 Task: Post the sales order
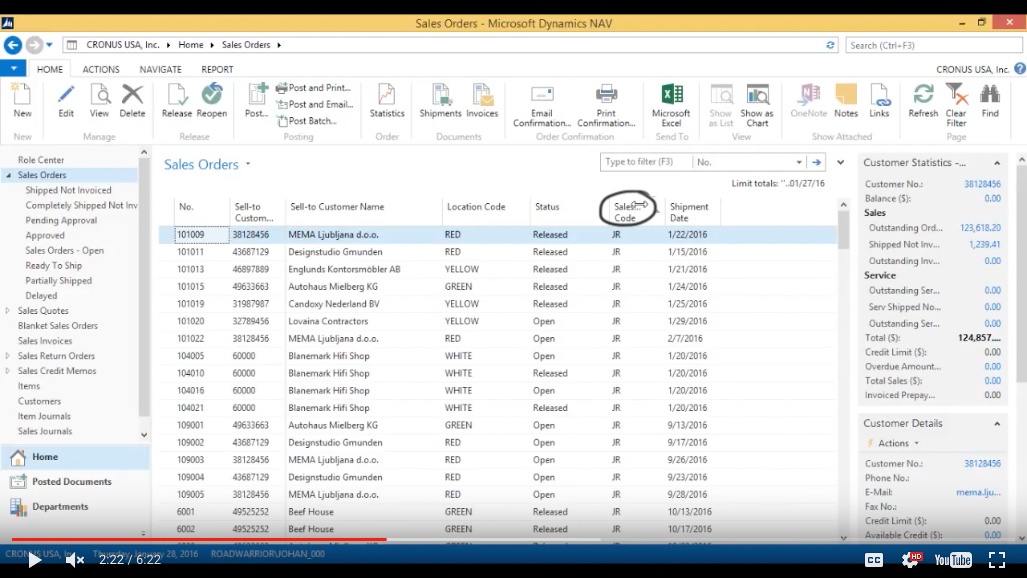coord(256,102)
